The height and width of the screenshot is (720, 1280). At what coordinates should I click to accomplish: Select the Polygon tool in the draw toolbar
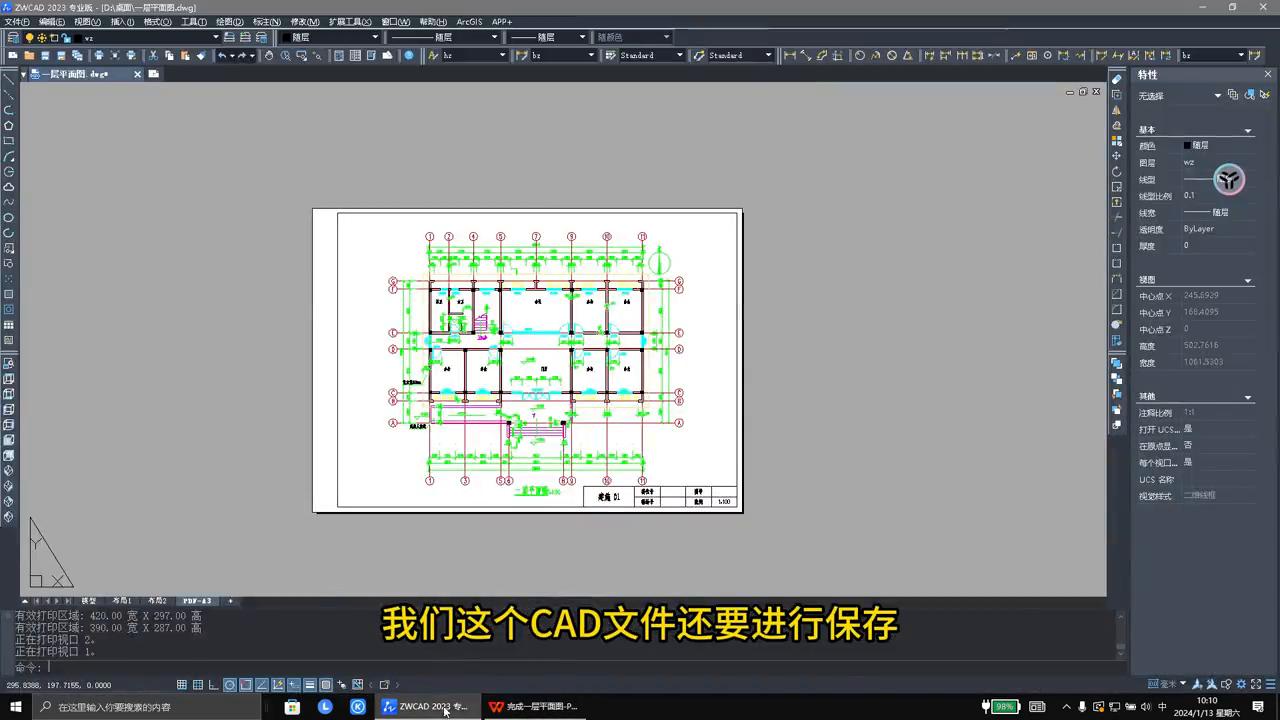click(8, 126)
